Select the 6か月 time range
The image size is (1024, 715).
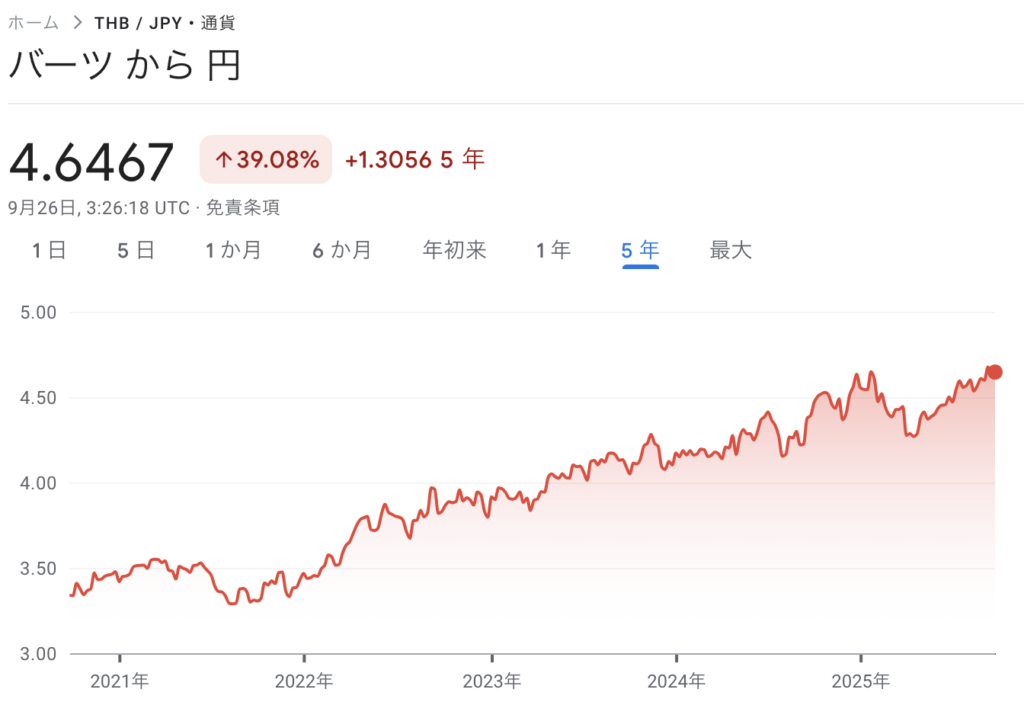(343, 251)
